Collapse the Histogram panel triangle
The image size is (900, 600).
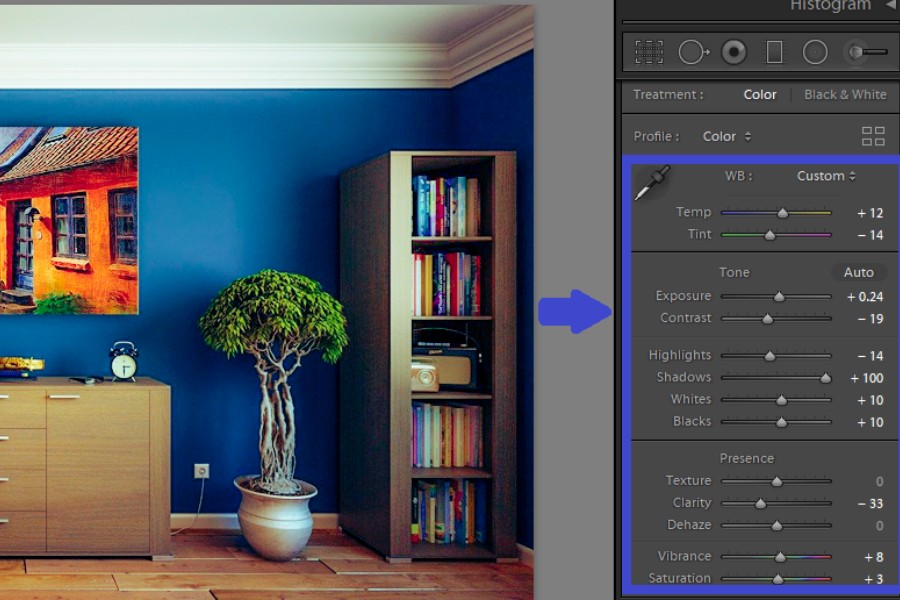pos(890,5)
